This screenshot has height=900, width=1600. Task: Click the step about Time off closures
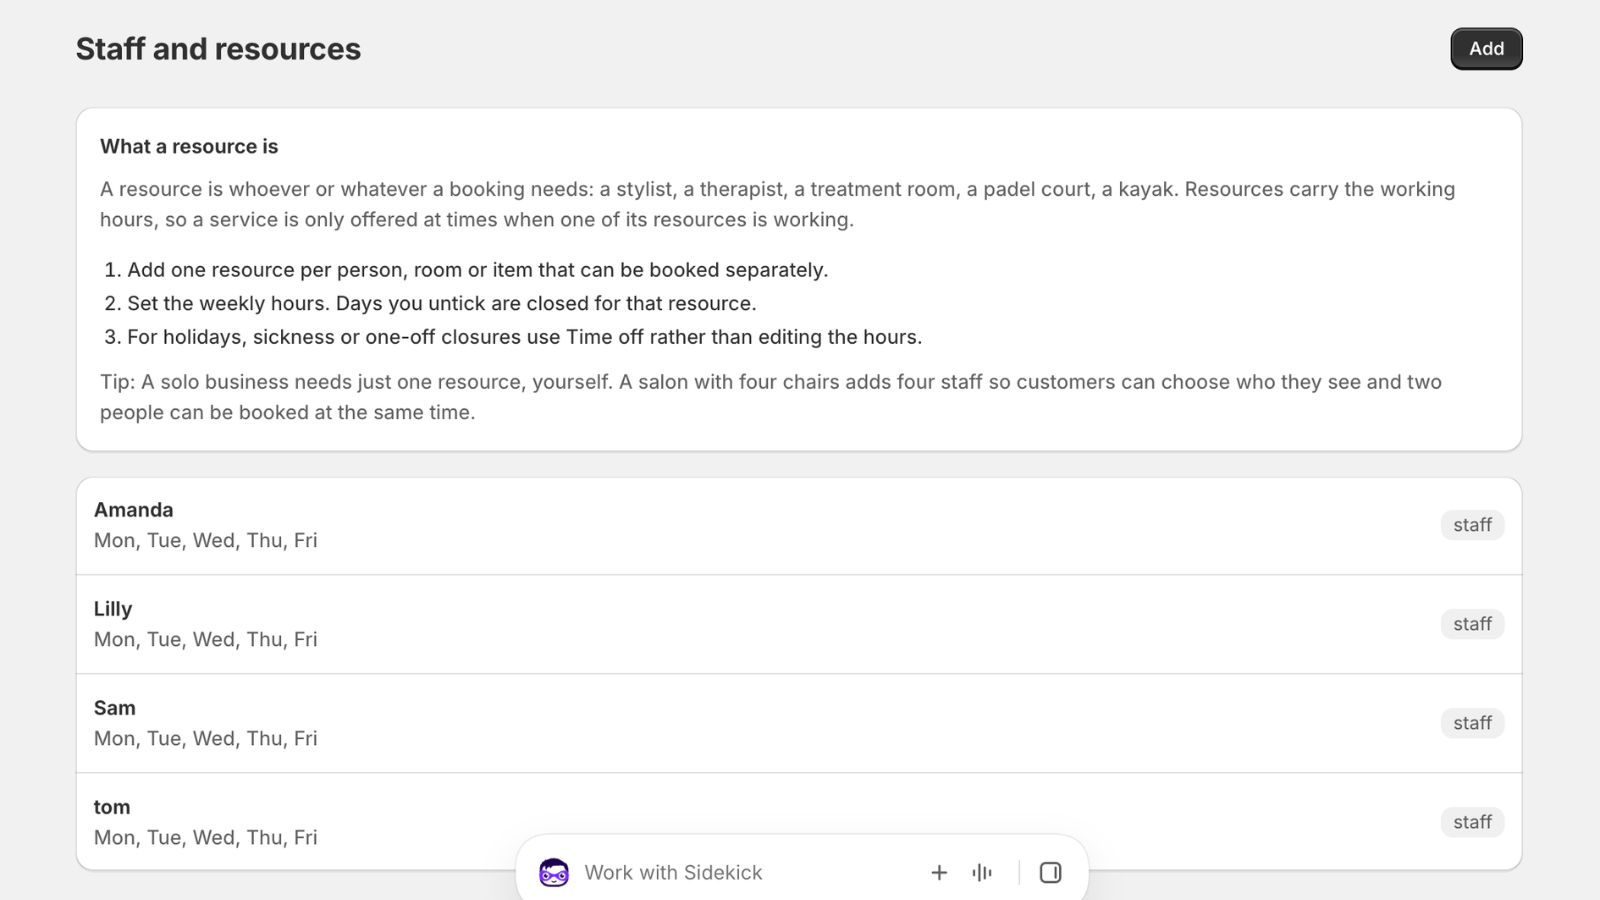[524, 337]
